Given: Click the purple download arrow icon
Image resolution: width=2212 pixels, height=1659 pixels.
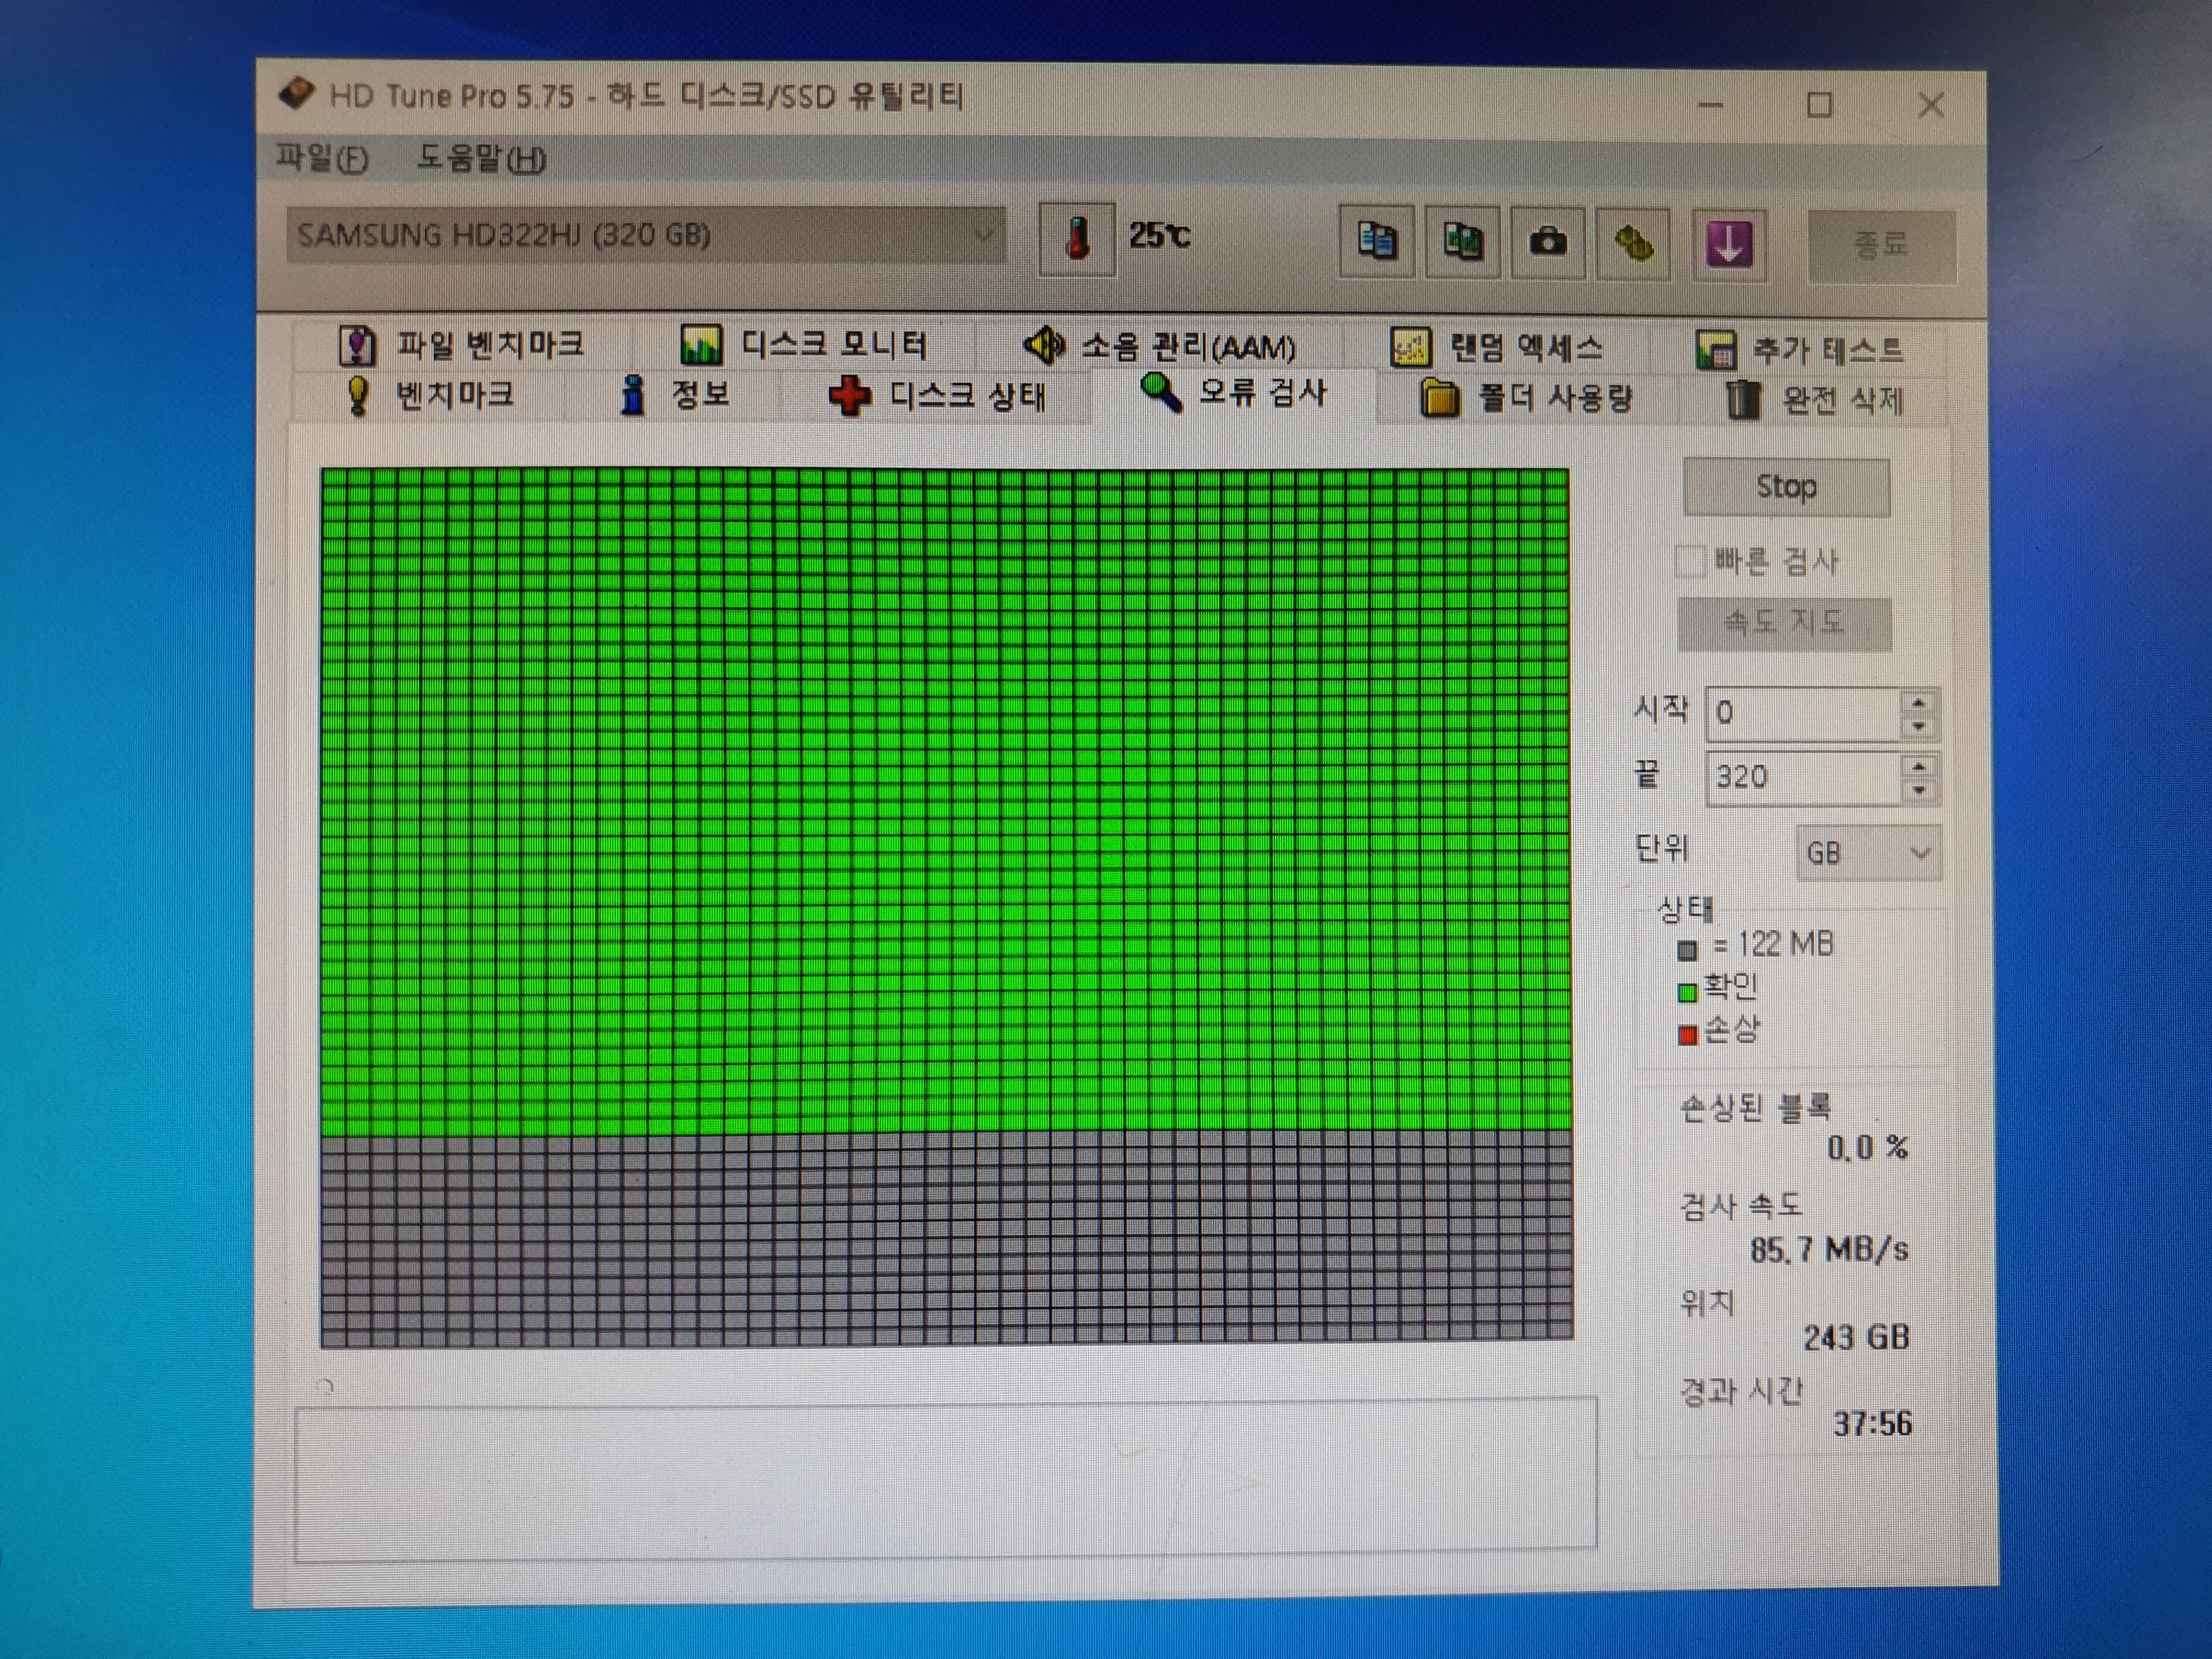Looking at the screenshot, I should [x=1729, y=244].
